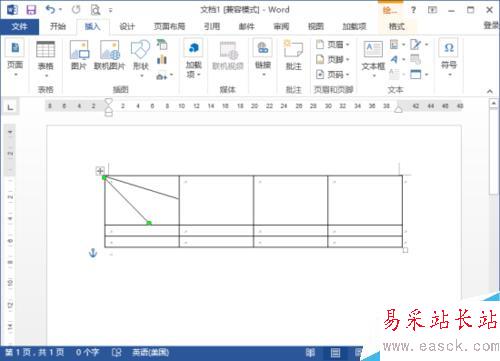The image size is (500, 361).
Task: Open Customize Quick Access Toolbar dropdown
Action: 110,10
